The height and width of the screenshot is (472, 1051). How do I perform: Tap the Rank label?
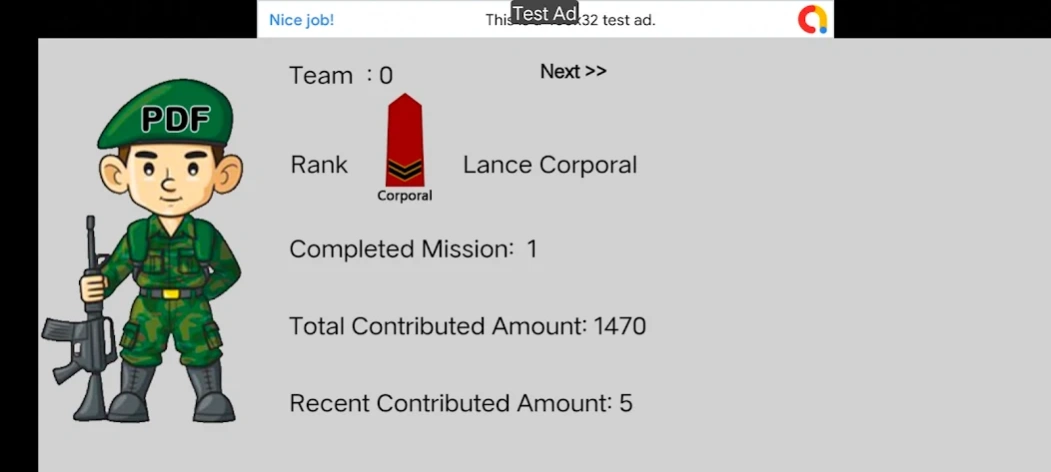(319, 165)
